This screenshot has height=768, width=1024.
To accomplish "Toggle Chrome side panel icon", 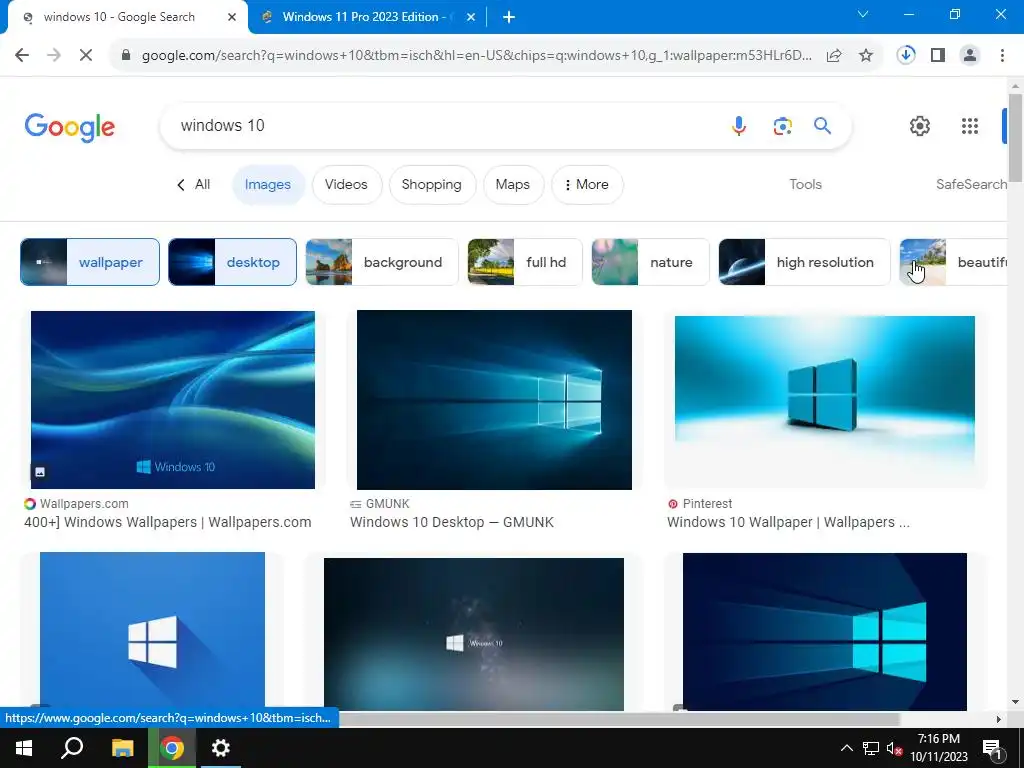I will pos(938,56).
